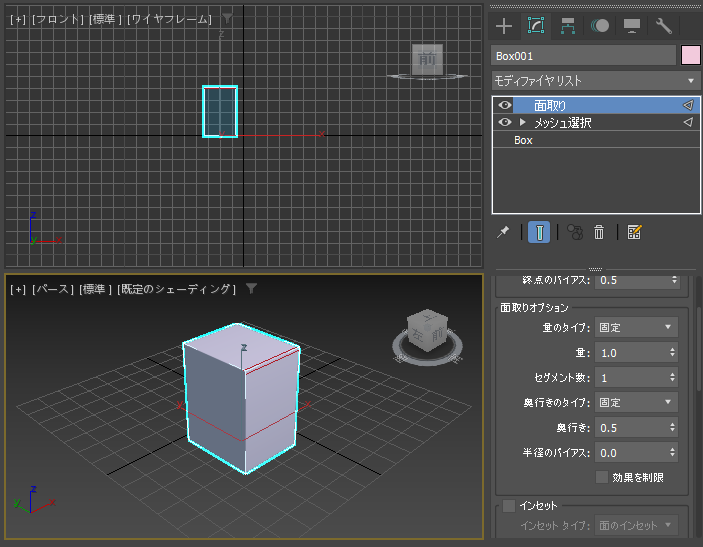
Task: Open the [ワイヤフレーム] shading menu
Action: (169, 19)
